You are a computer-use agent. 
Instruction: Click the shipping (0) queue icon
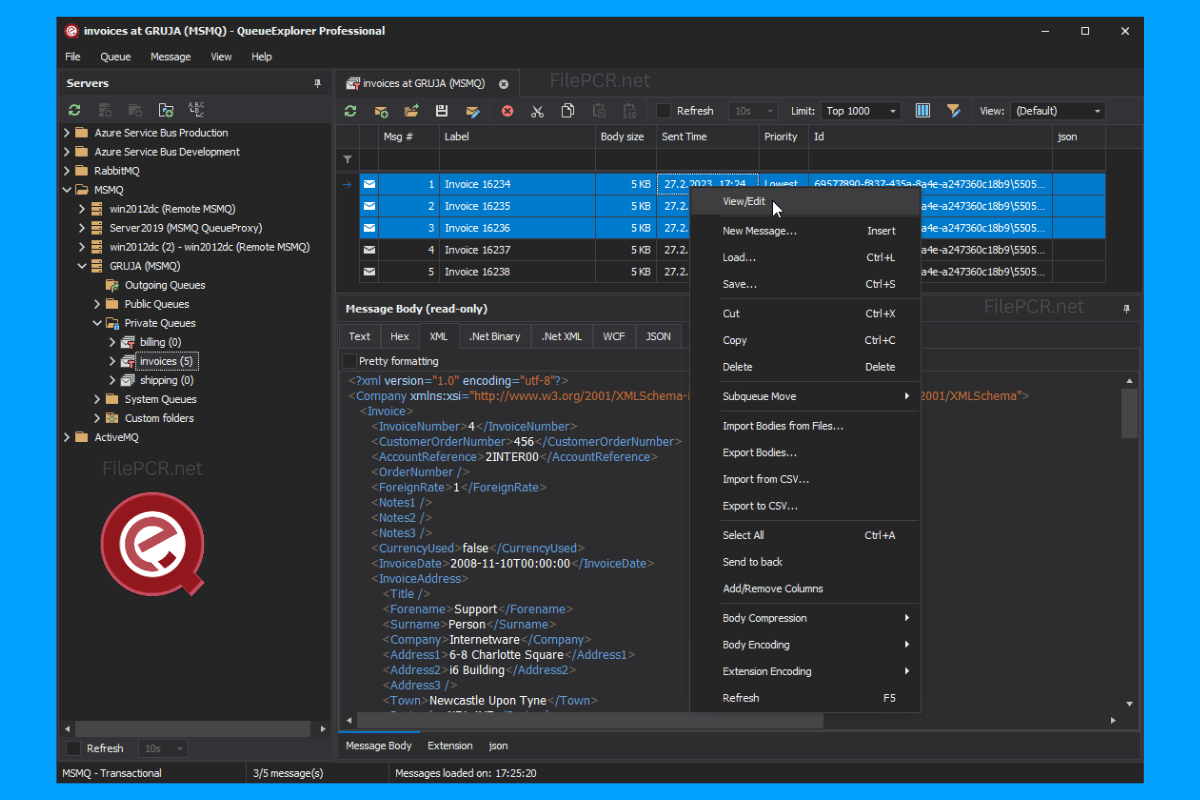tap(128, 380)
